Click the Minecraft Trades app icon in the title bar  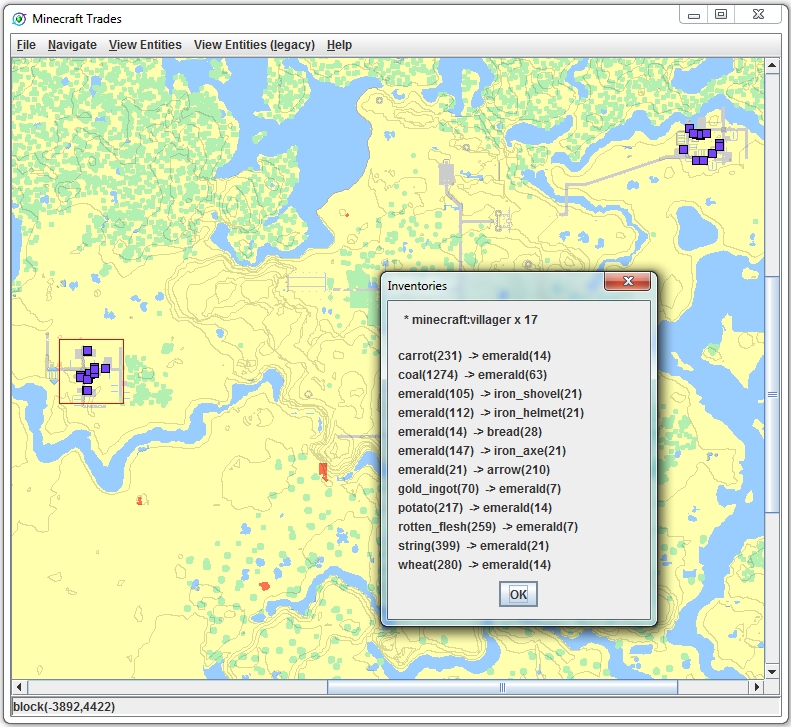coord(19,19)
